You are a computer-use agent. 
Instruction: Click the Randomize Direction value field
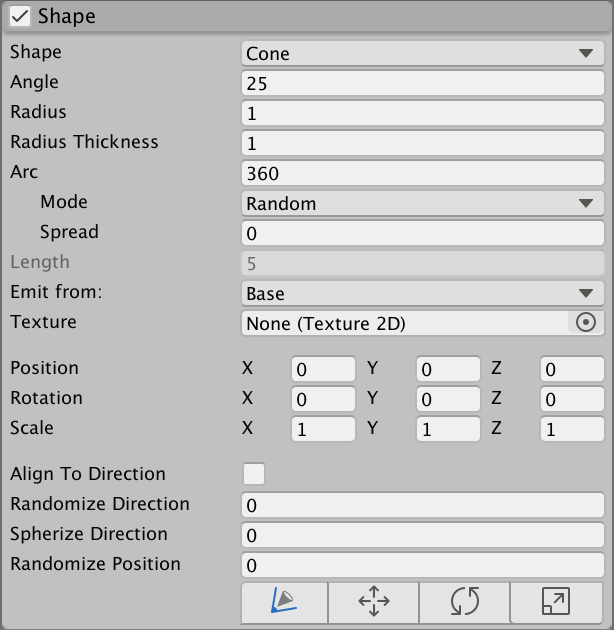[422, 505]
